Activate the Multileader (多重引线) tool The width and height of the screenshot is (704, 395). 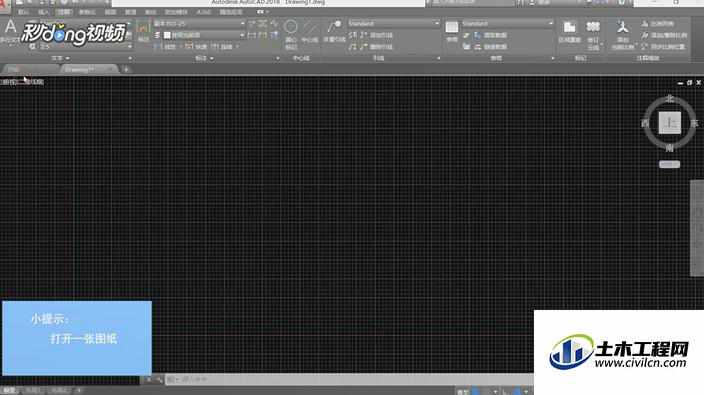(334, 31)
